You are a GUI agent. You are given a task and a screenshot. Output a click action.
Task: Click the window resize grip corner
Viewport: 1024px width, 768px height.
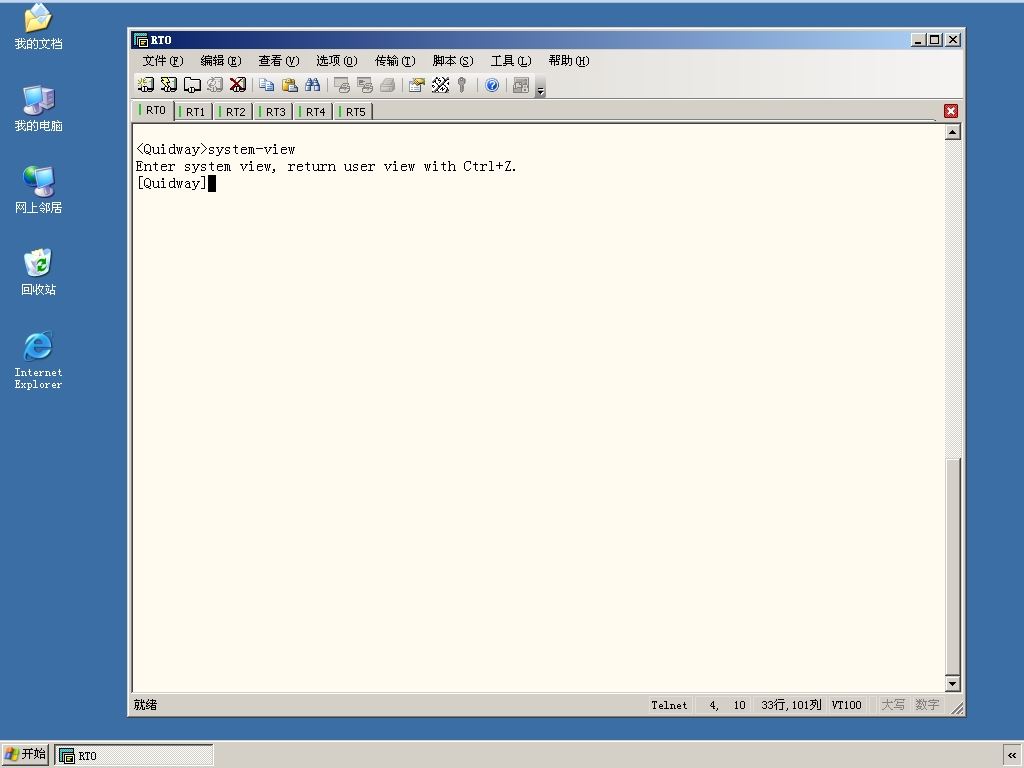click(x=957, y=709)
